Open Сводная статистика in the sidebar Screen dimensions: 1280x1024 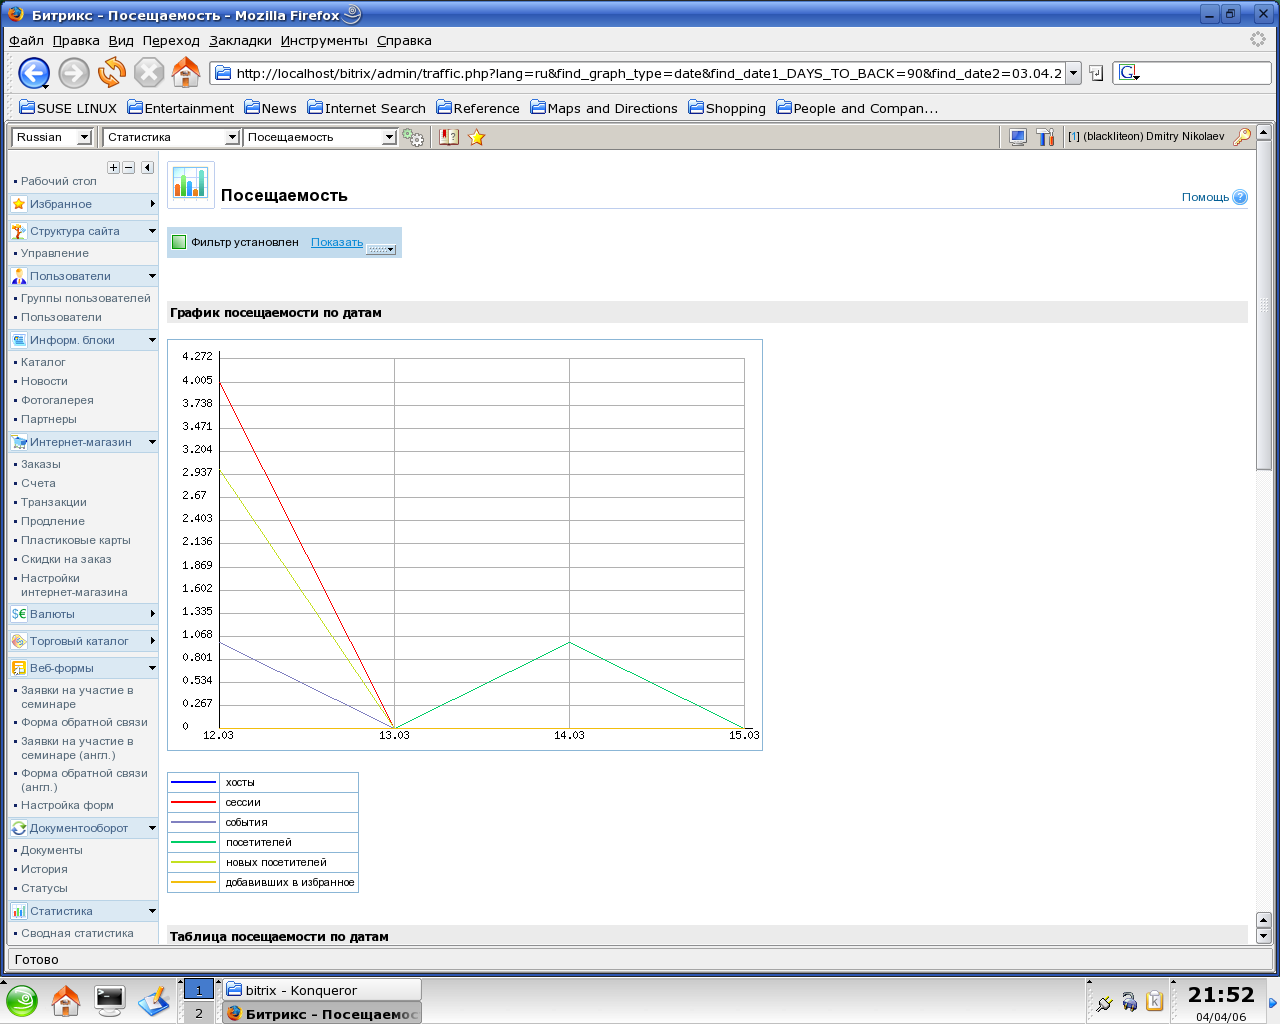pos(77,933)
